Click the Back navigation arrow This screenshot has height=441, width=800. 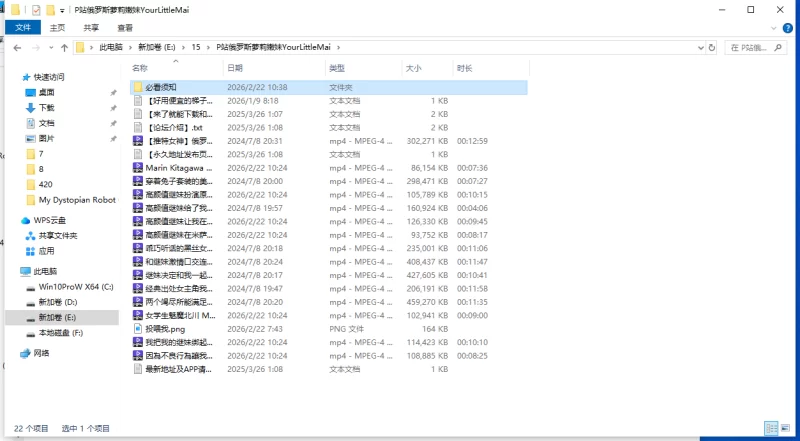point(17,47)
